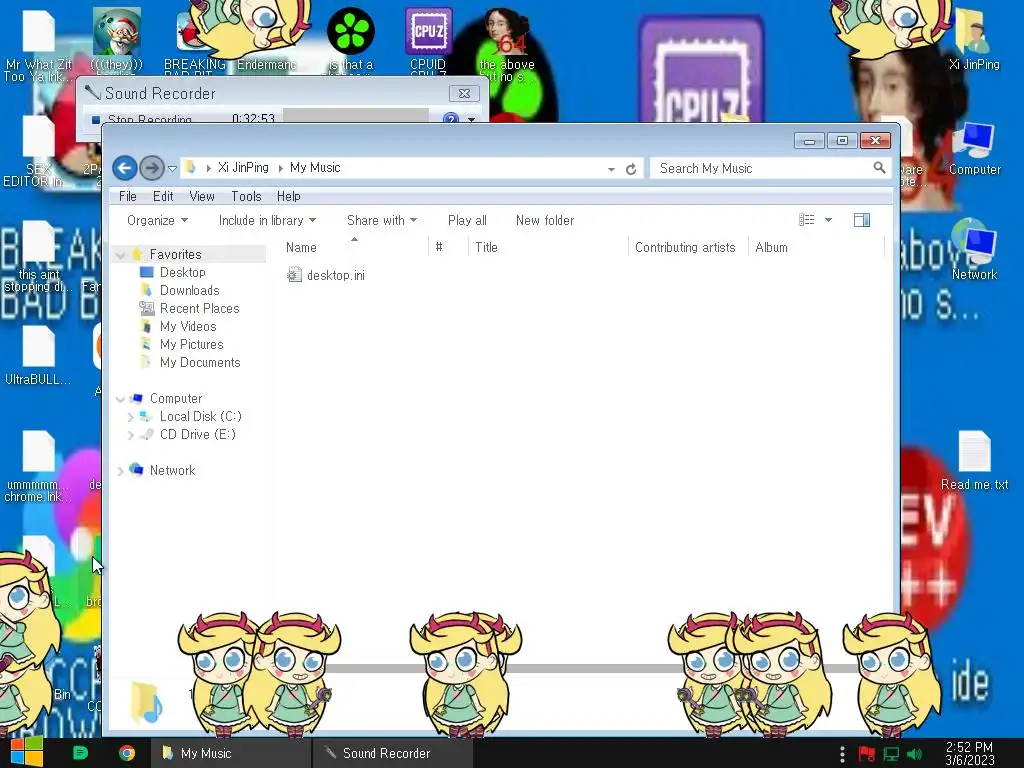Open the Share with dropdown
The width and height of the screenshot is (1024, 768).
(x=382, y=221)
